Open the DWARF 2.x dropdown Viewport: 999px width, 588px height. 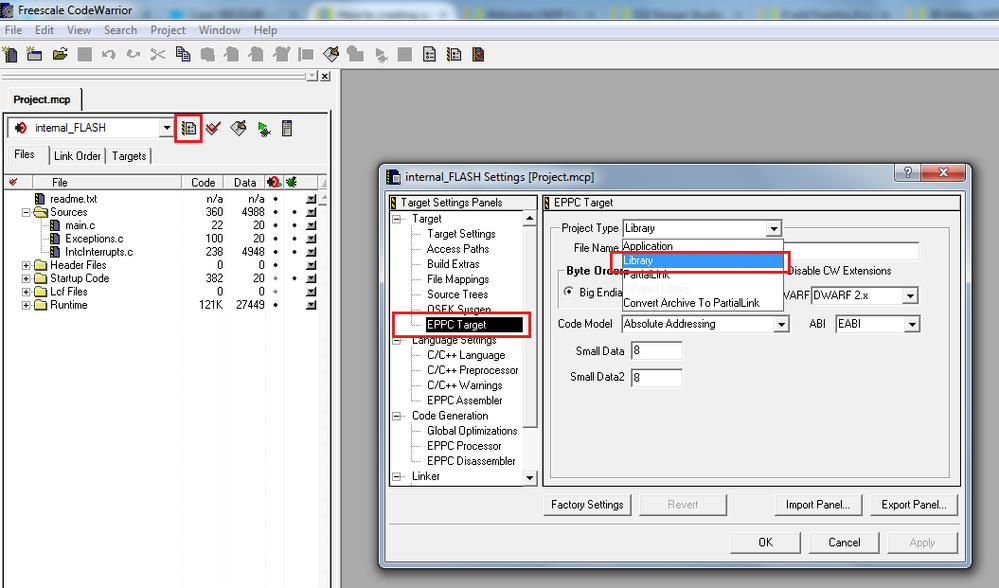pyautogui.click(x=910, y=296)
